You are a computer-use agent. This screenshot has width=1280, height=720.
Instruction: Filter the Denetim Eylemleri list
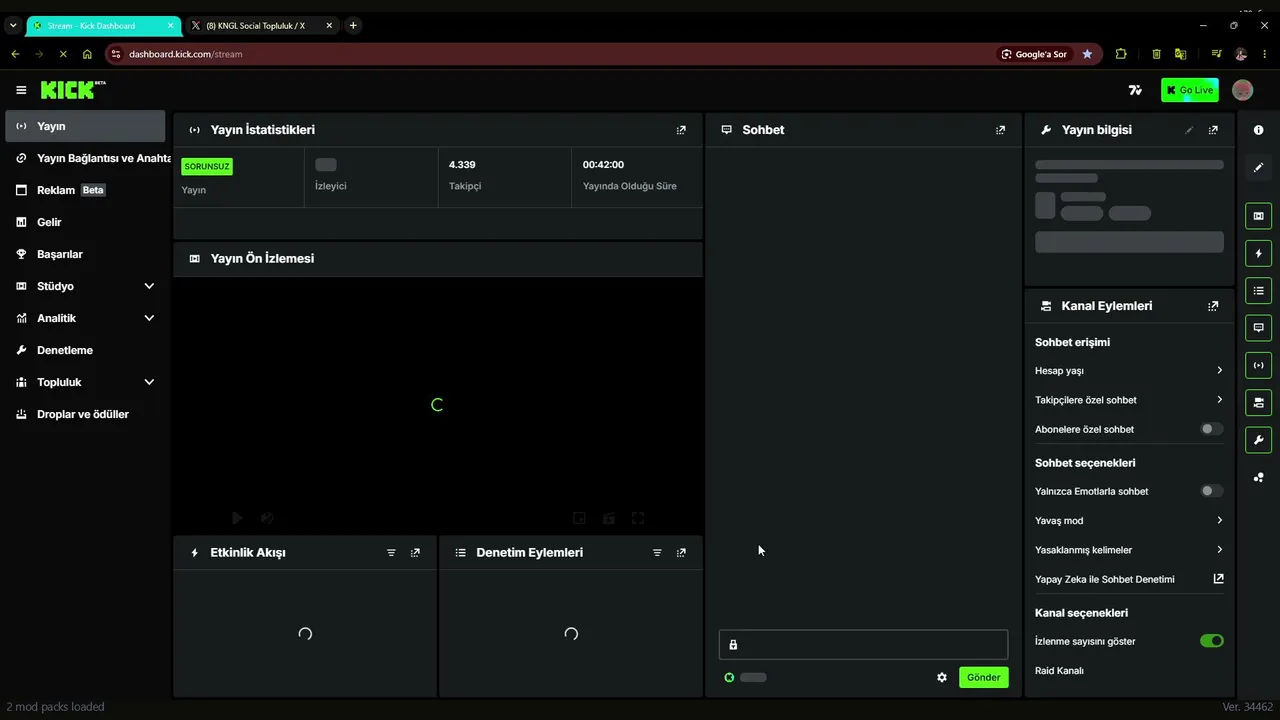coord(657,552)
